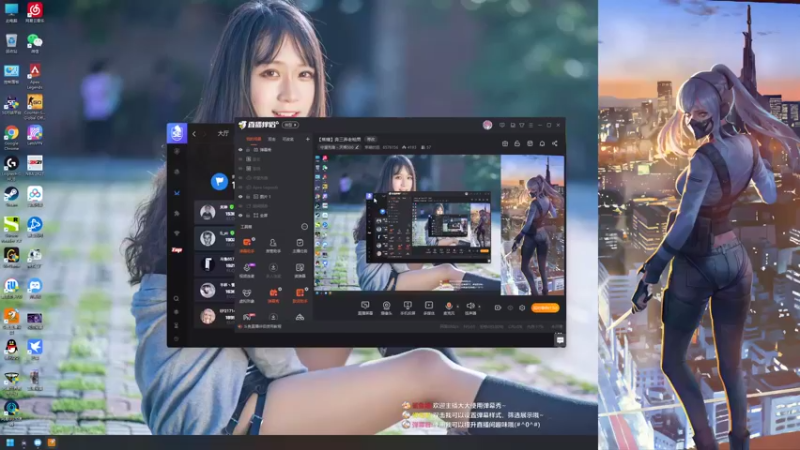
Task: Click the search icon in the lobby sidebar
Action: click(x=177, y=298)
